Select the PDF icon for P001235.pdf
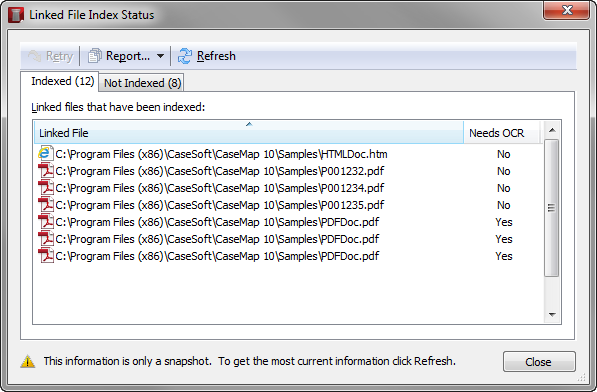Screen dimensions: 597x392 click(46, 205)
